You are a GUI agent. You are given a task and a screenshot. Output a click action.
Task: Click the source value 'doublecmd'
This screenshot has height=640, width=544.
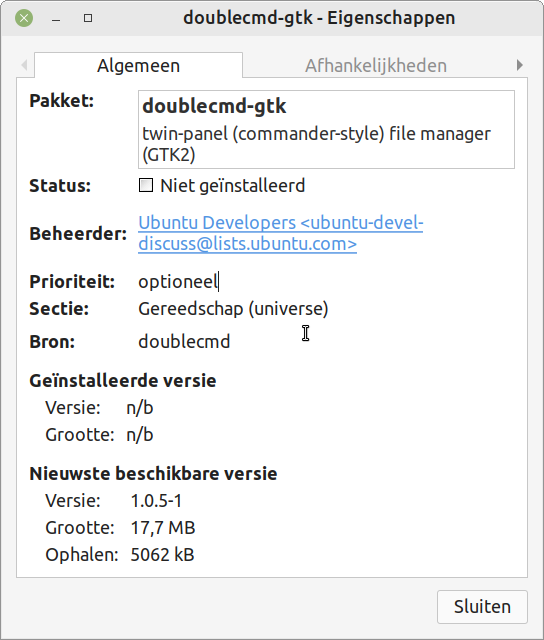tap(184, 341)
